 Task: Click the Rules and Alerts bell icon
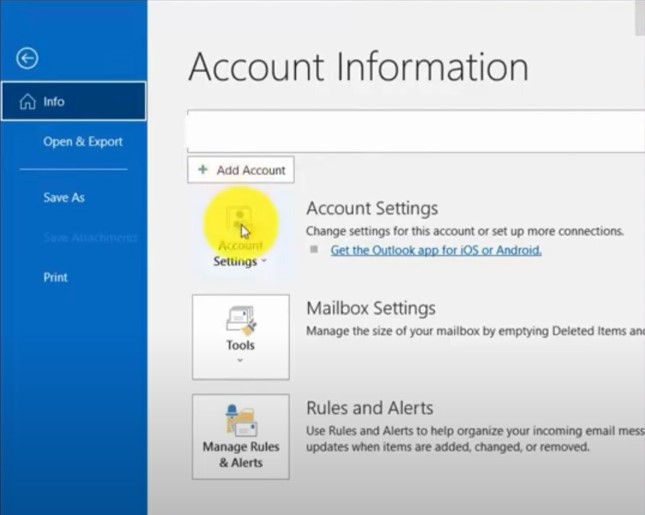coord(241,420)
